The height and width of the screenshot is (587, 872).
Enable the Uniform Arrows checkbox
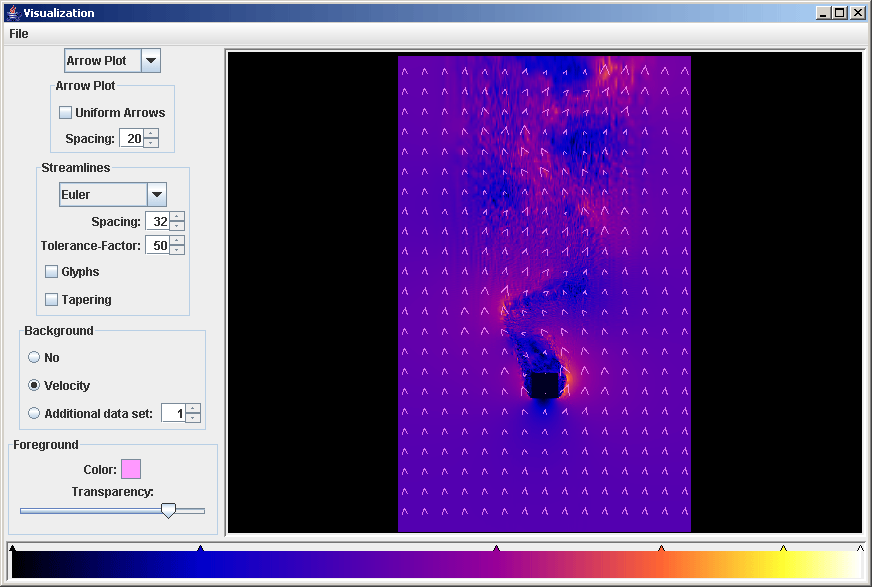[66, 113]
